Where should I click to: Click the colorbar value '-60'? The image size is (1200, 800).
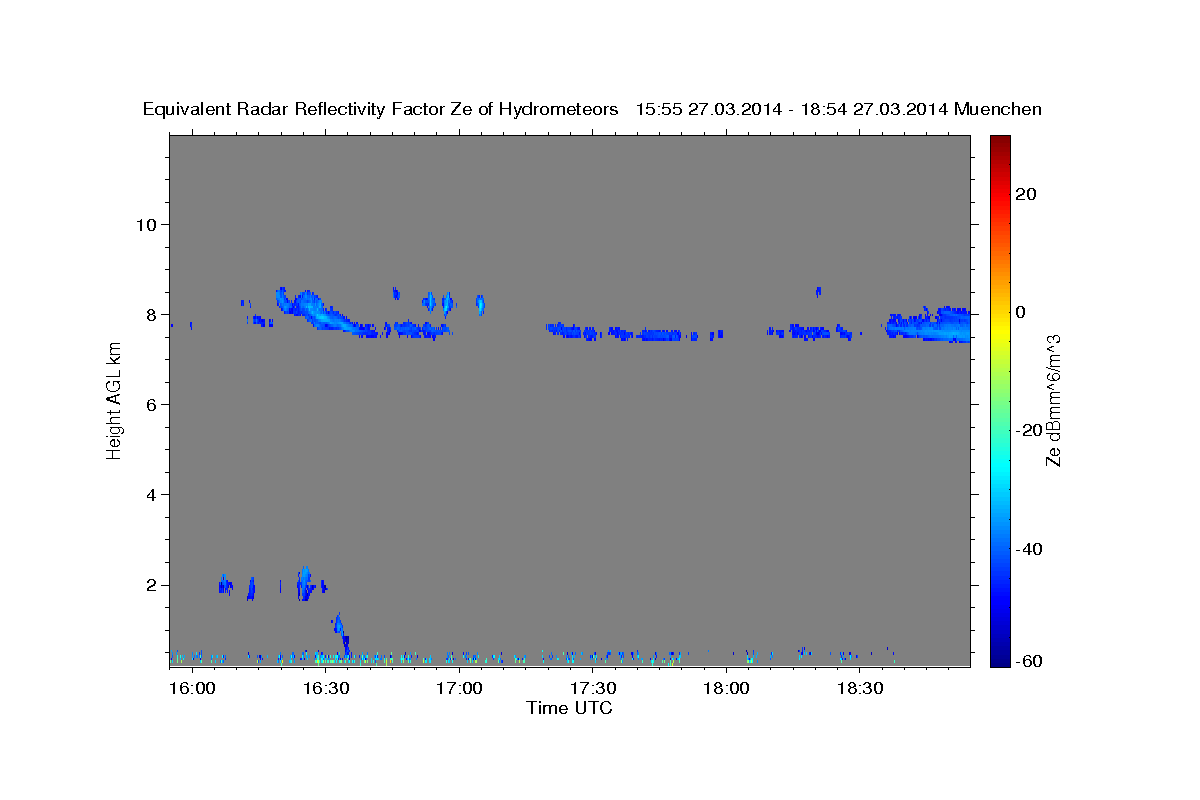click(1028, 661)
